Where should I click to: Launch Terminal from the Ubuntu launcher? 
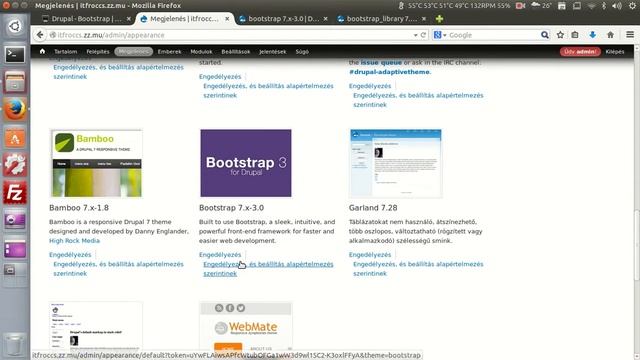[15, 54]
